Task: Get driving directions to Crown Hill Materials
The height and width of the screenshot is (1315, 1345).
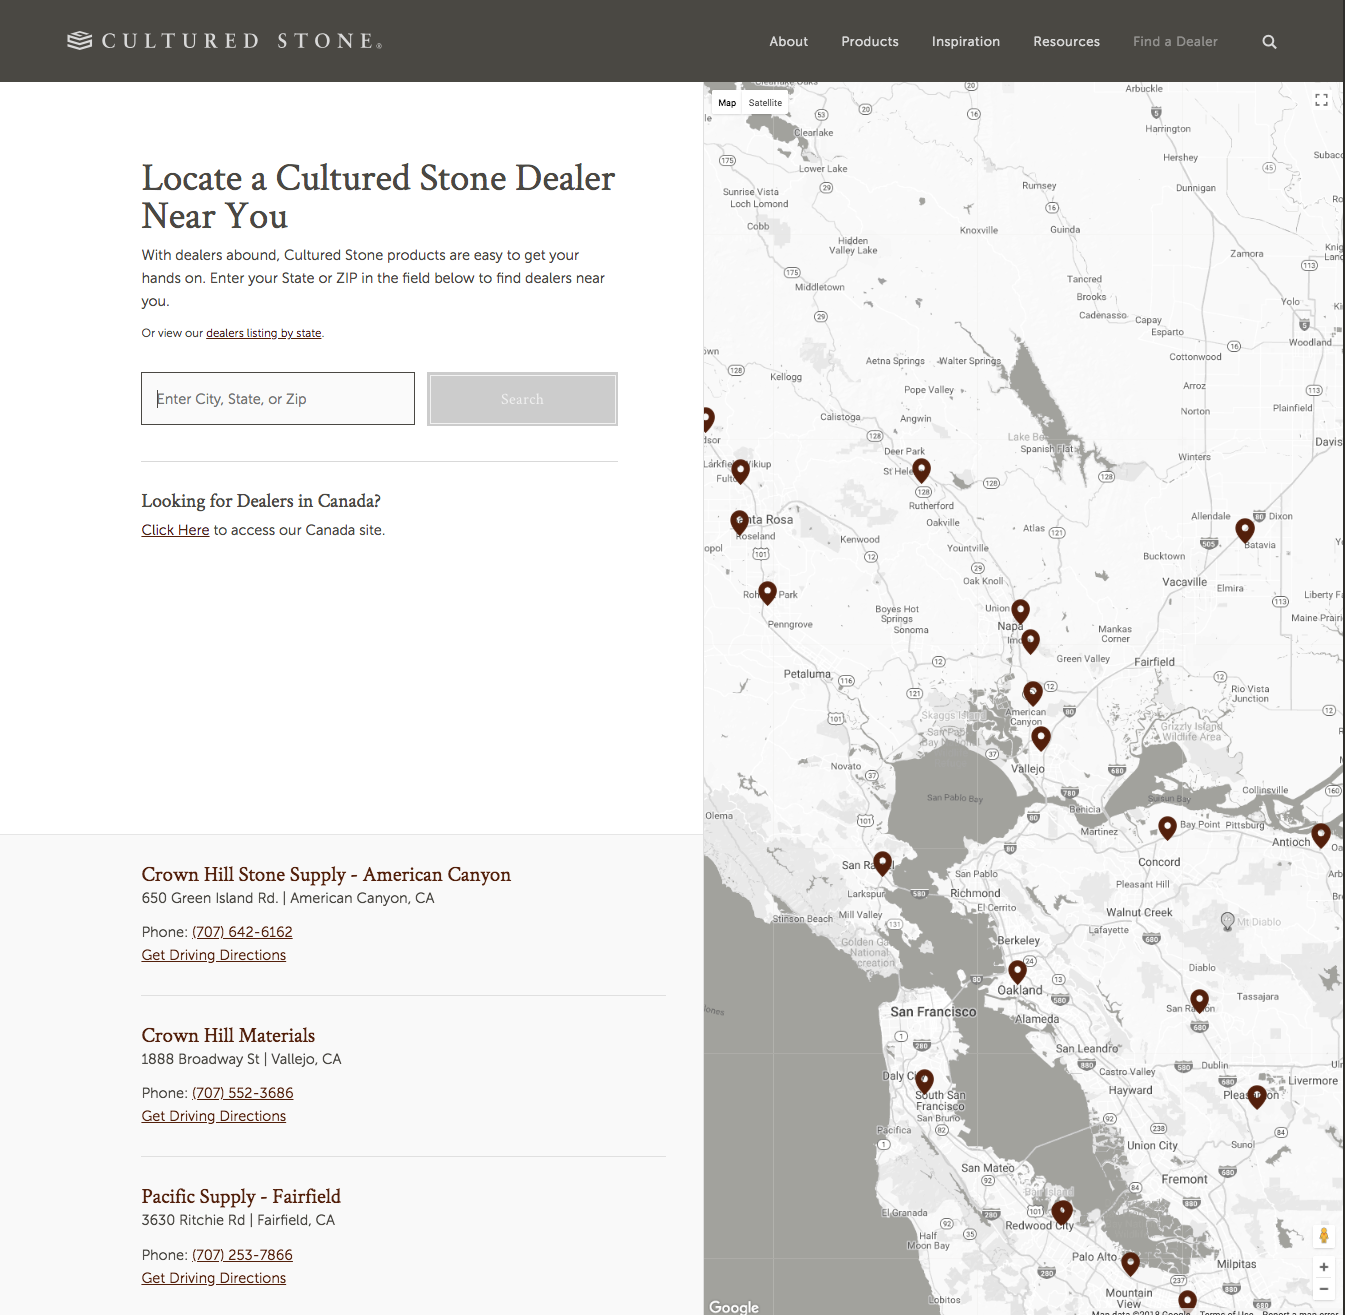Action: click(214, 1116)
